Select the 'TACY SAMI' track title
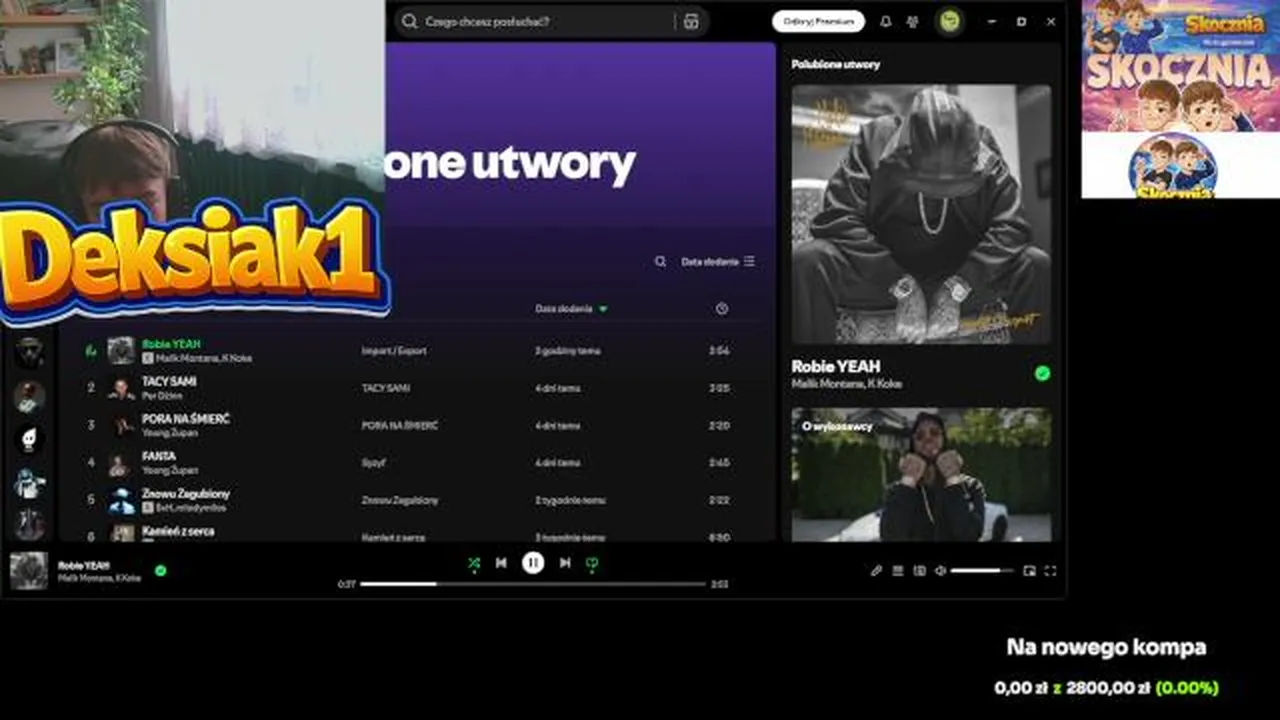This screenshot has height=720, width=1280. tap(169, 381)
